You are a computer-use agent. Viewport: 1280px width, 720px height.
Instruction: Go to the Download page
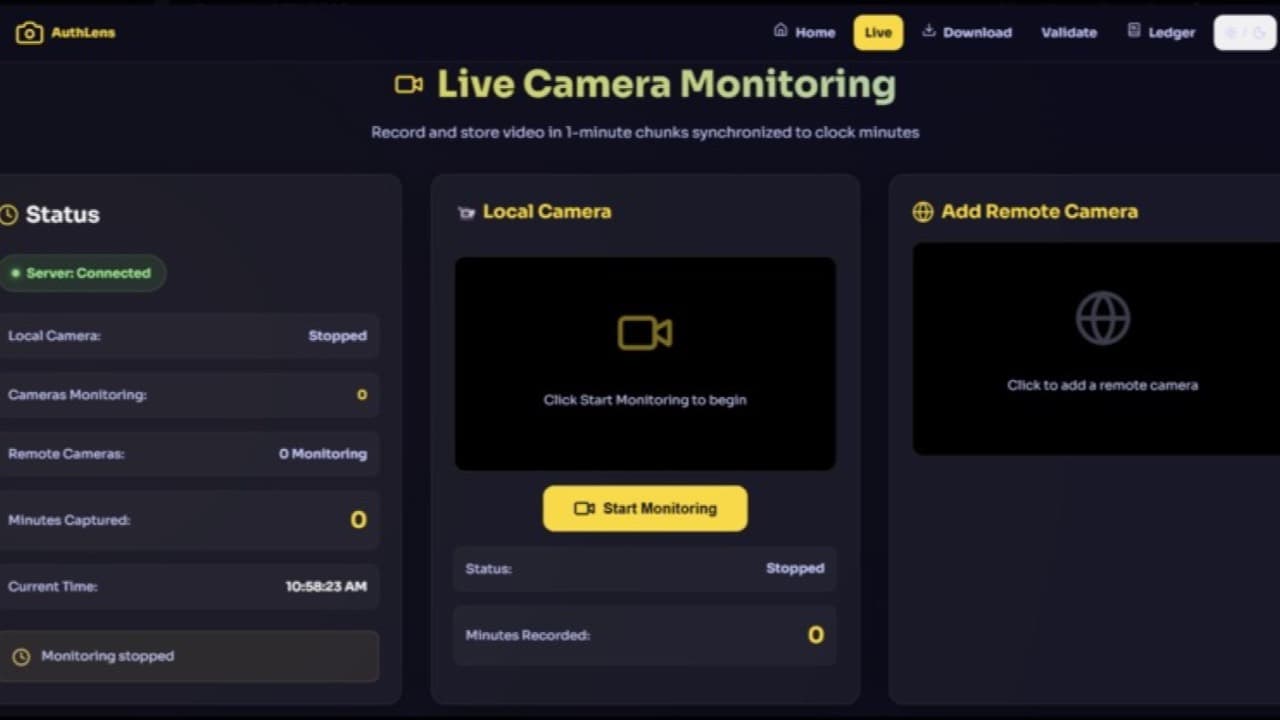coord(966,32)
